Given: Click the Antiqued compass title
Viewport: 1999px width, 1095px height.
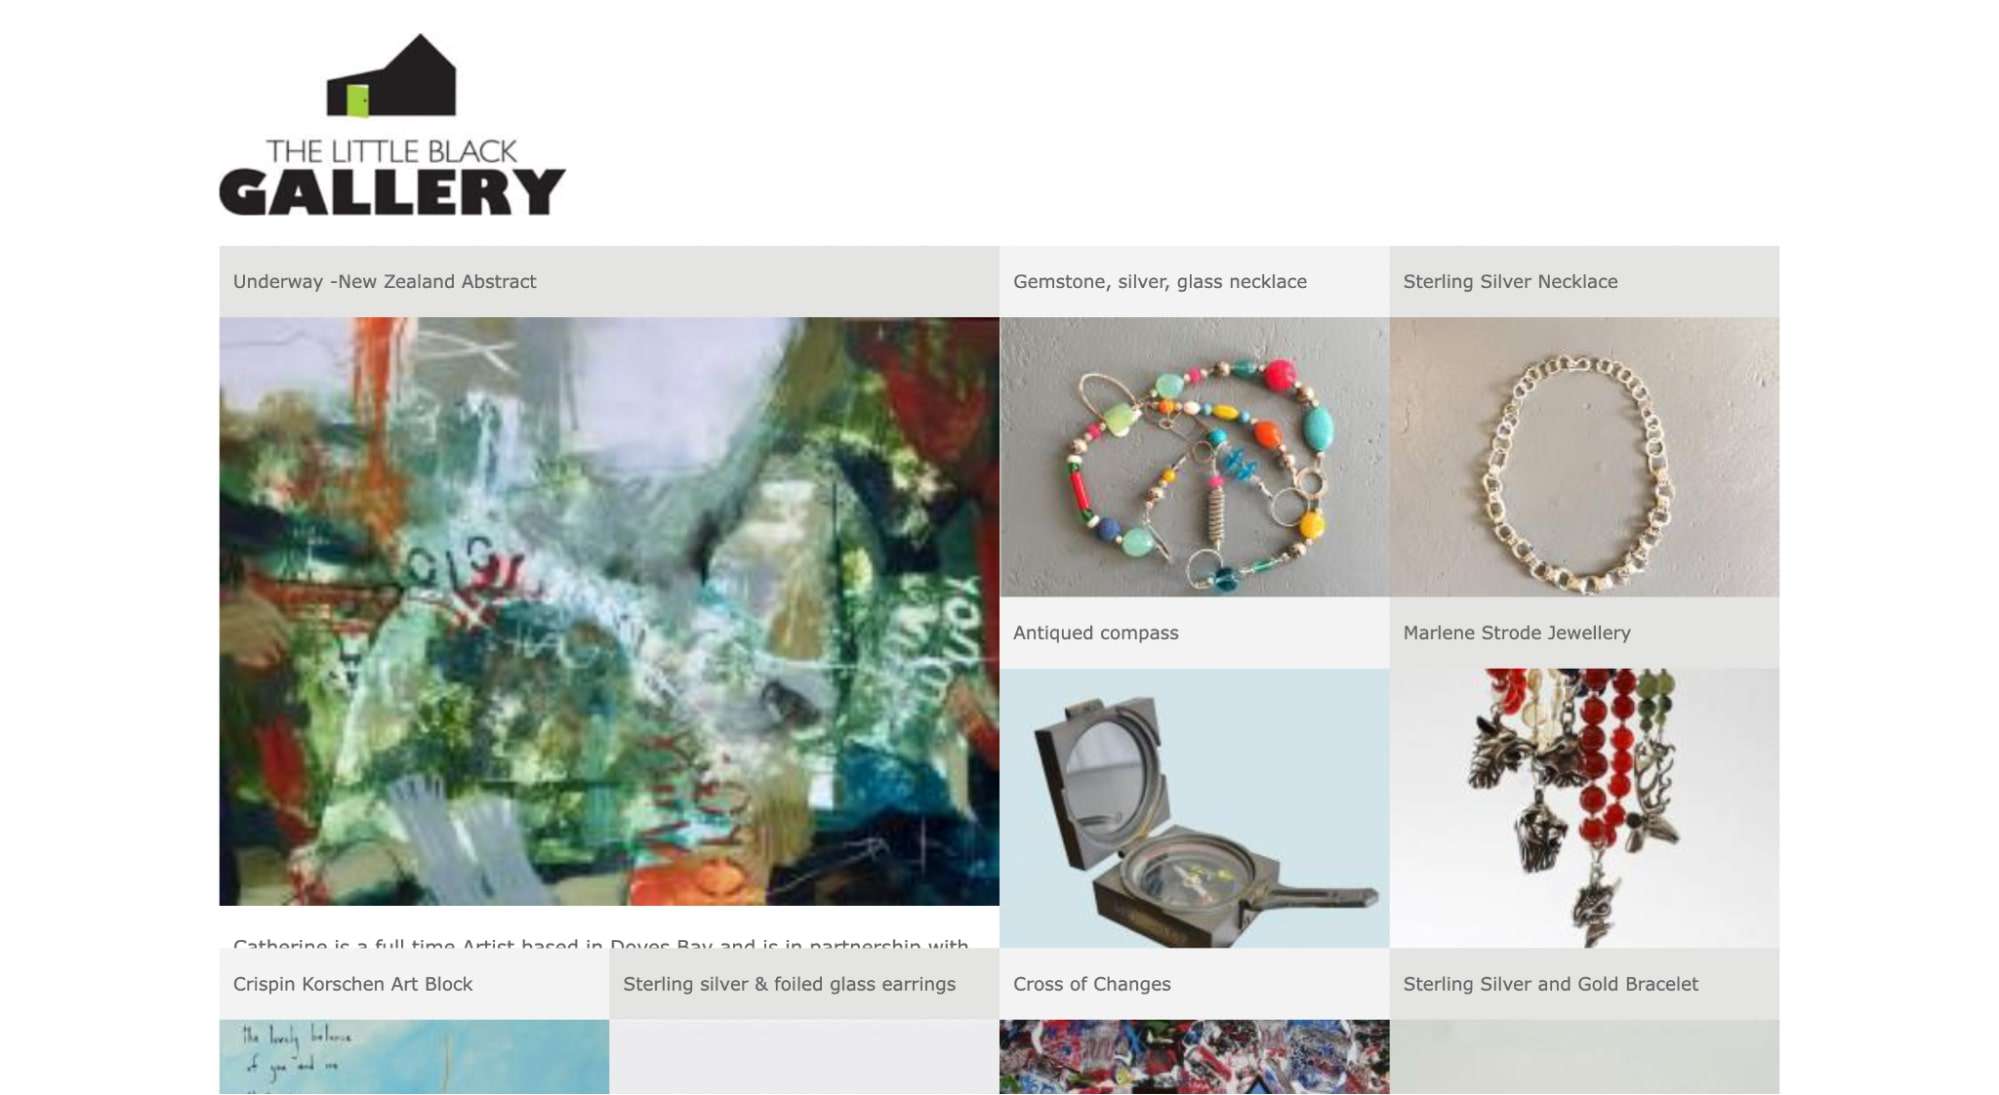Looking at the screenshot, I should [x=1095, y=633].
